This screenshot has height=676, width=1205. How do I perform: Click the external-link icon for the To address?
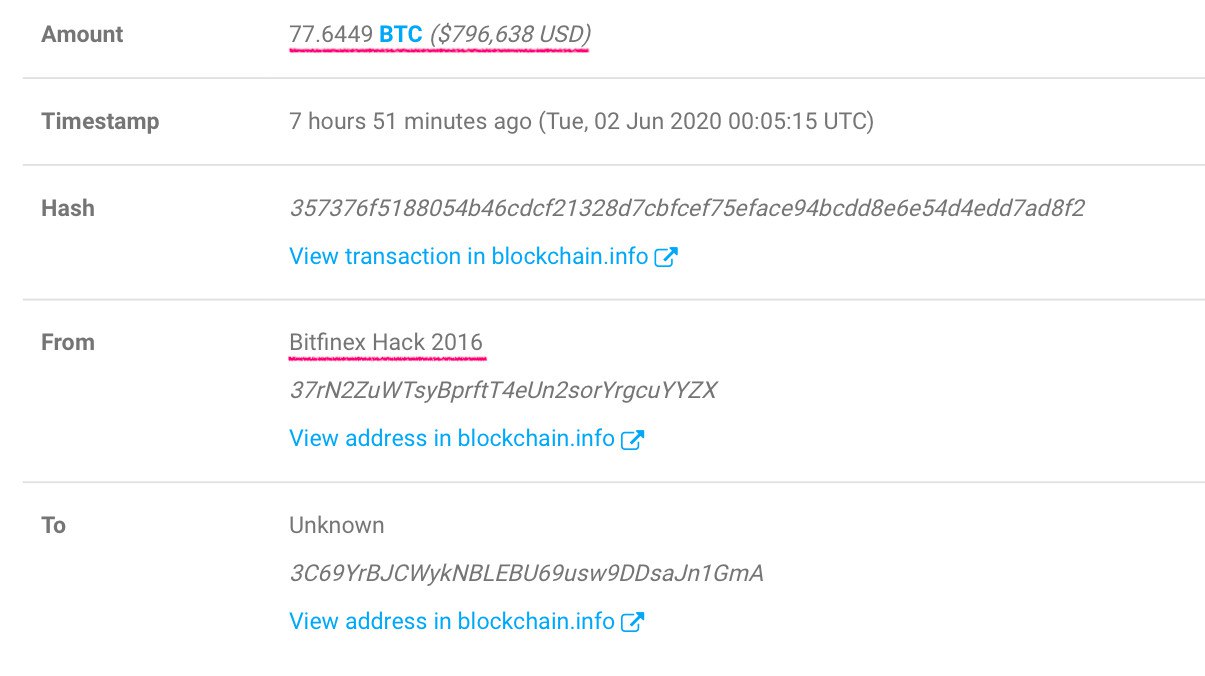pos(632,622)
